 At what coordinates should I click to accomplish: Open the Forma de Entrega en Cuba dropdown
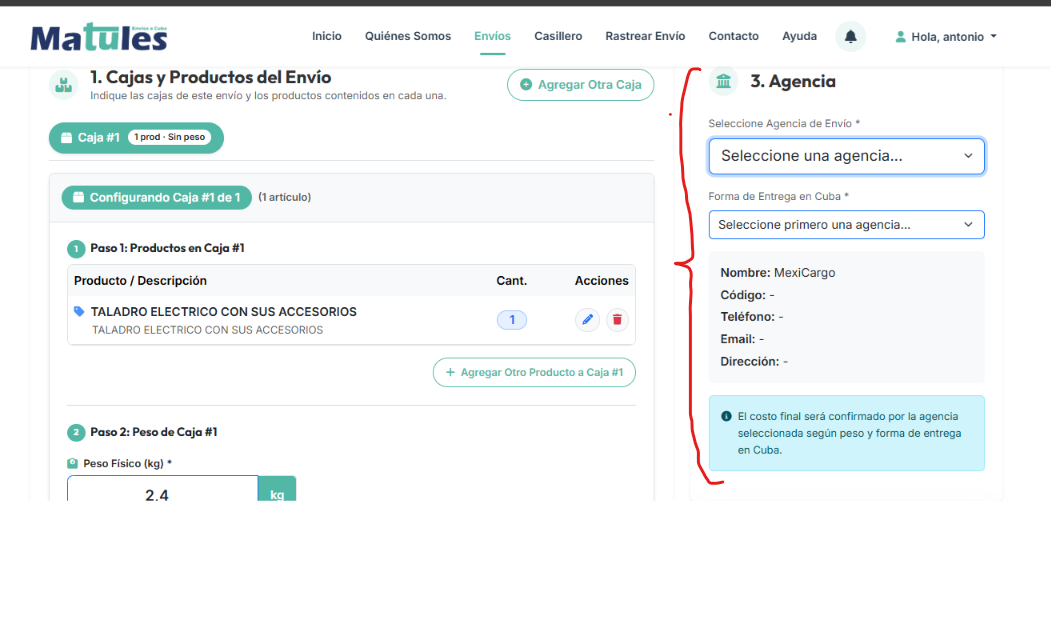pos(847,225)
